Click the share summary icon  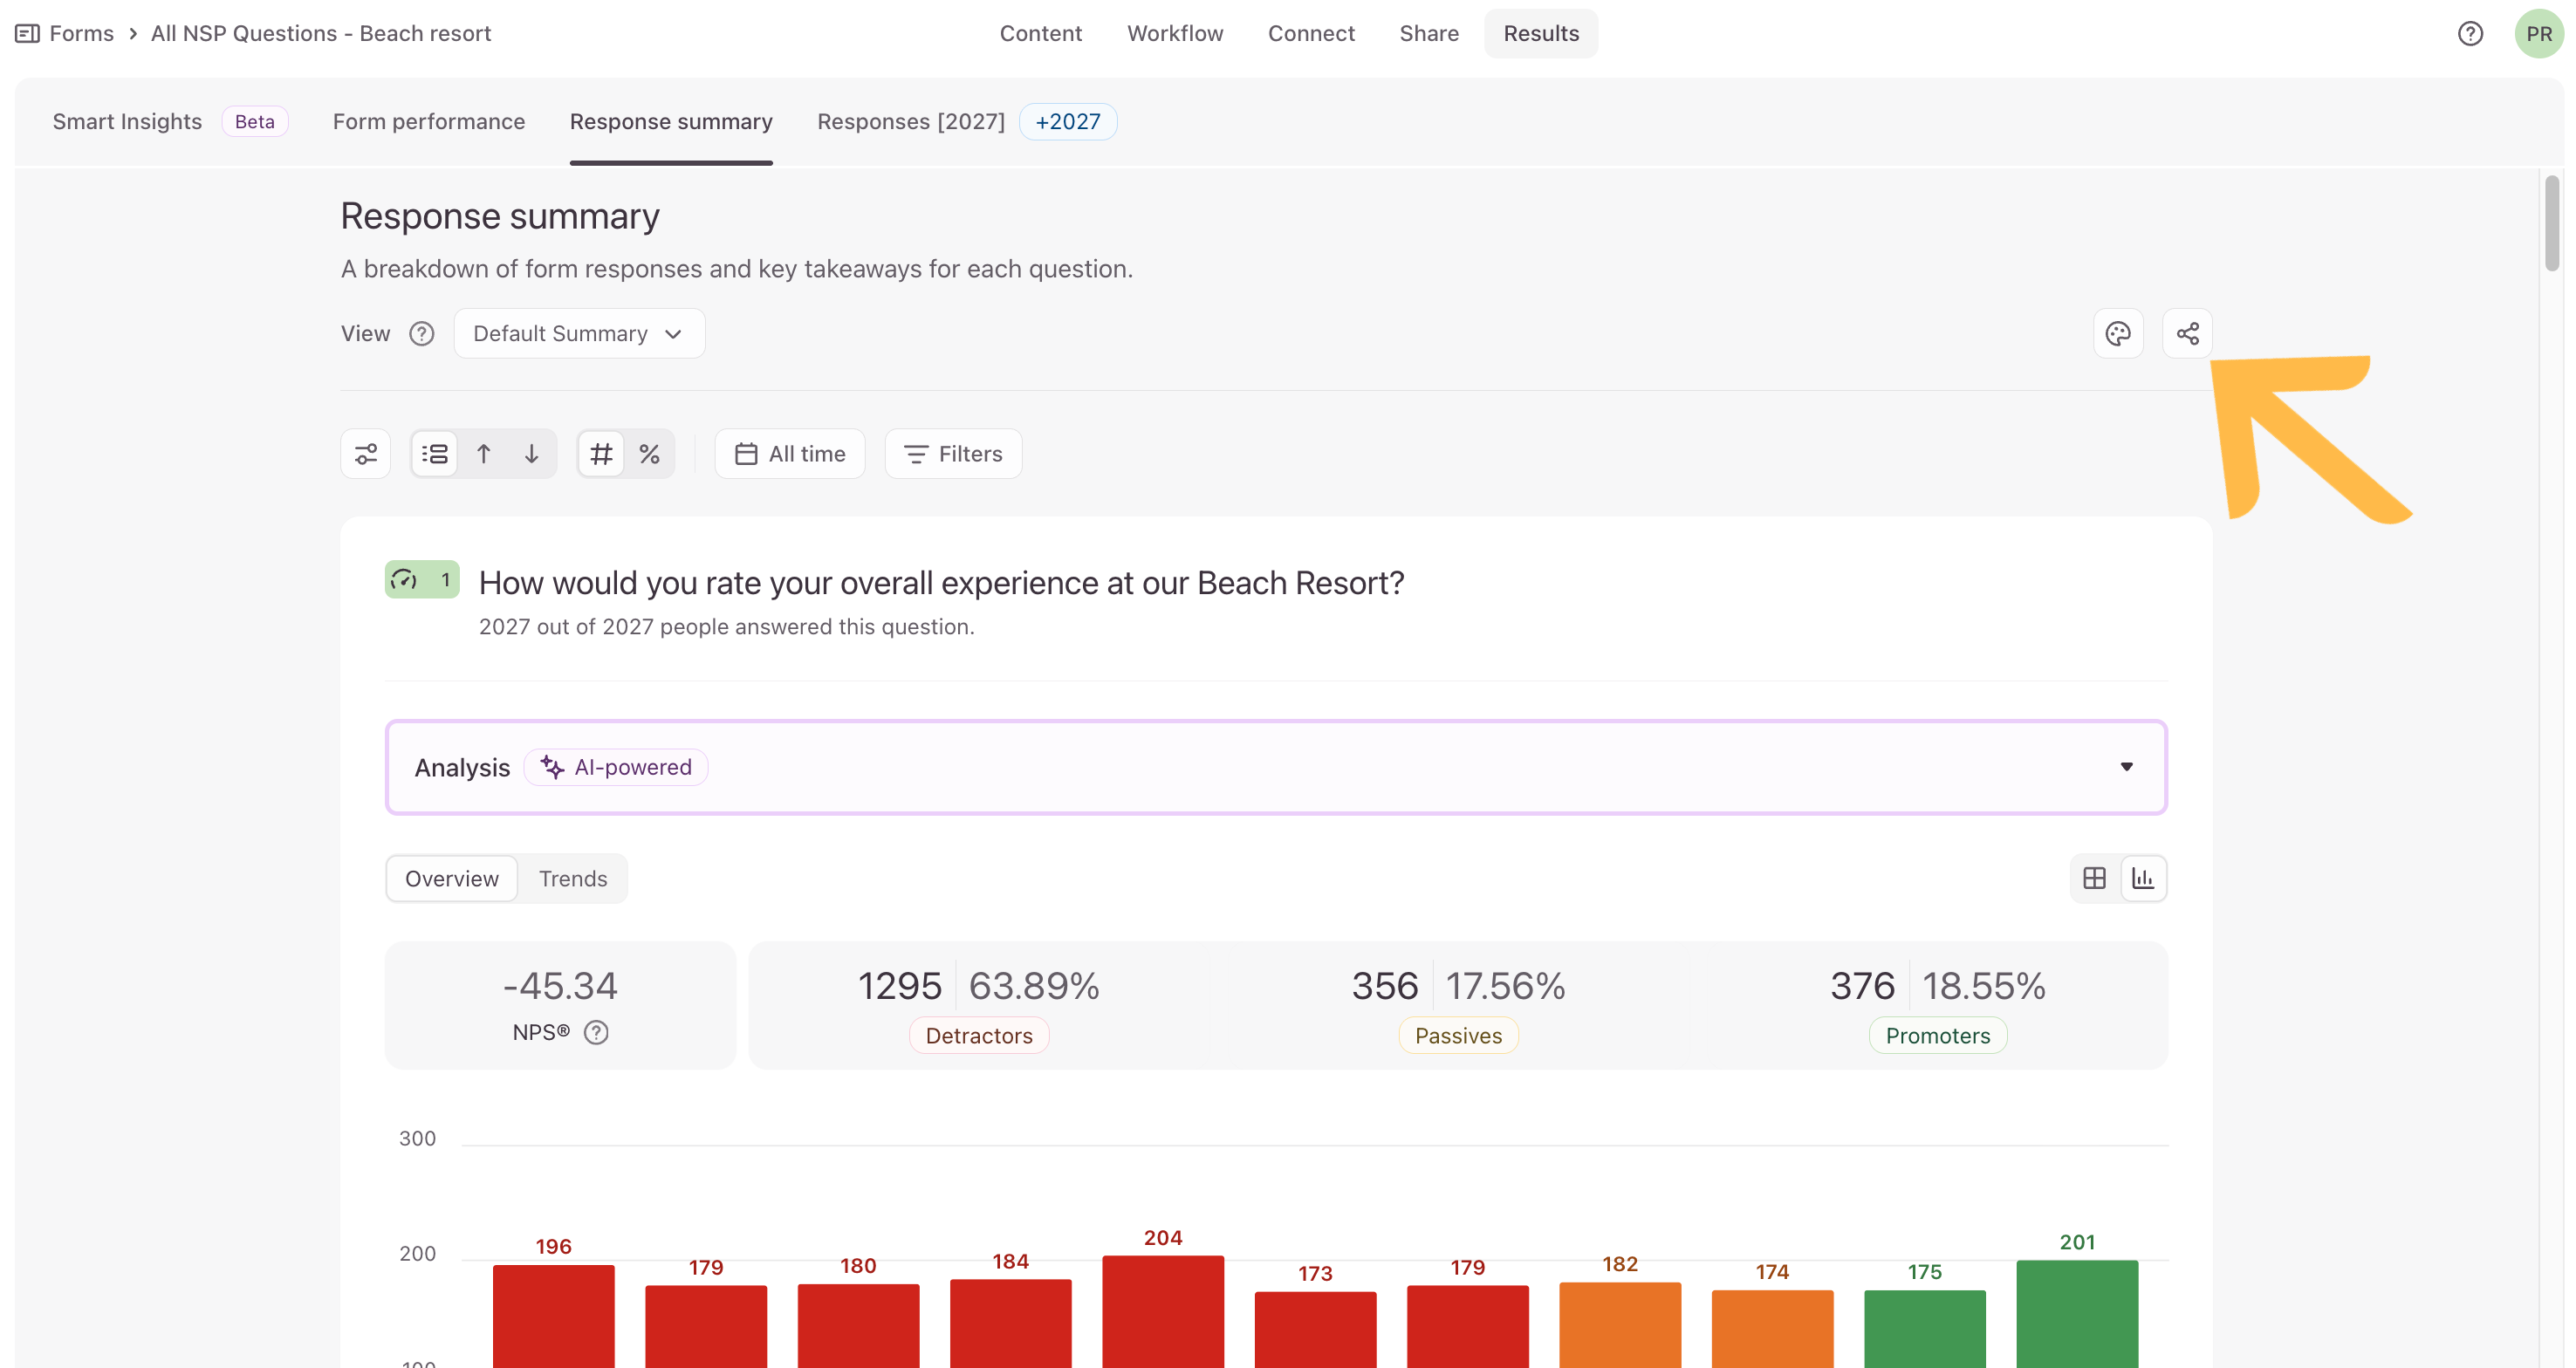click(x=2187, y=333)
